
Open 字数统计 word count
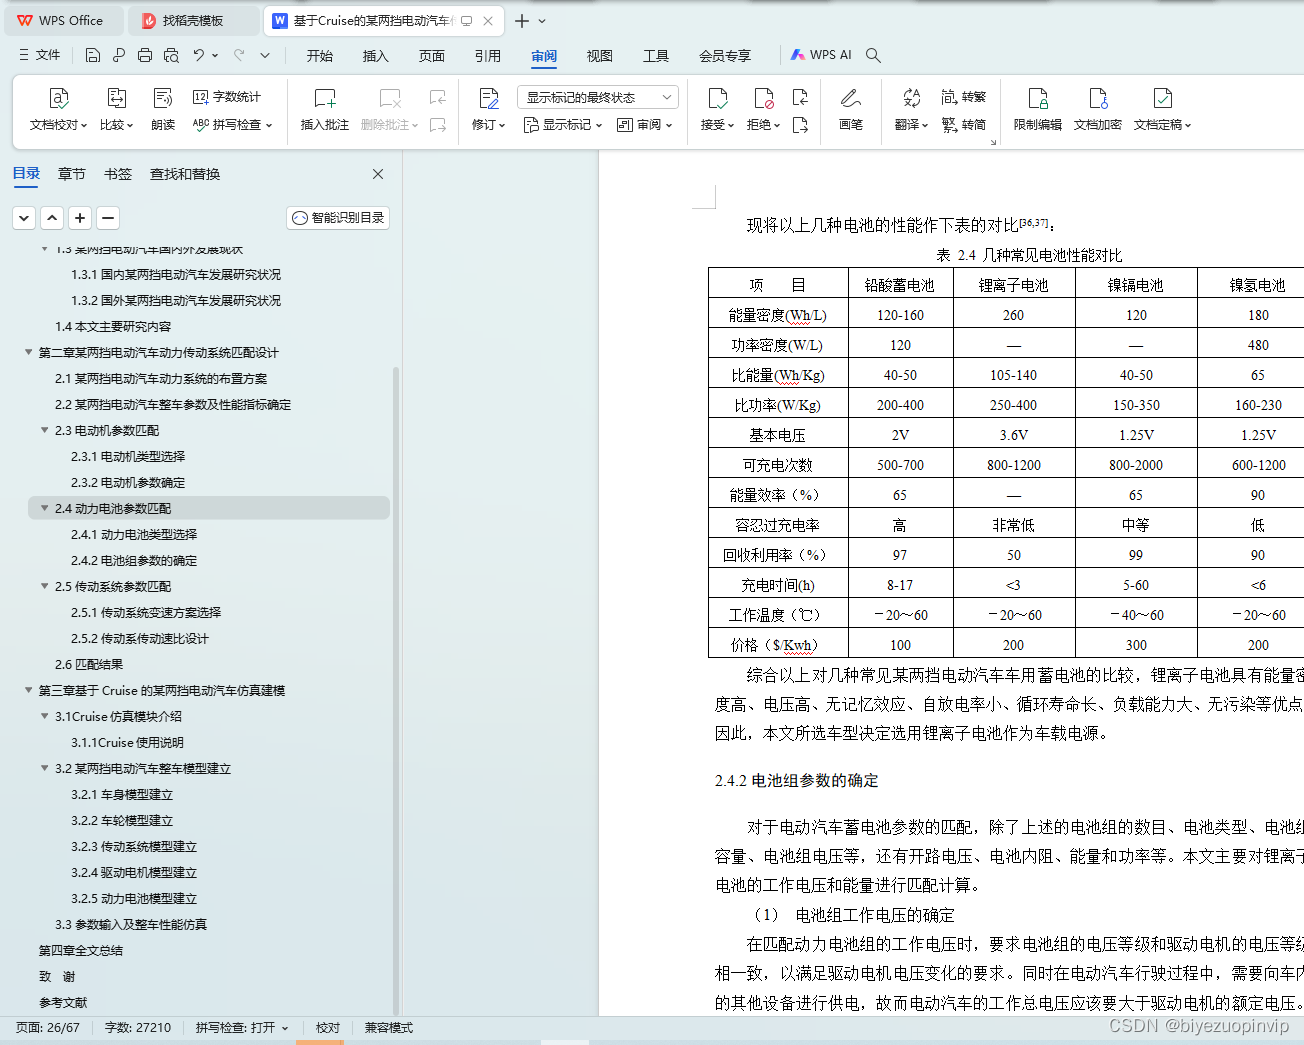pos(227,97)
